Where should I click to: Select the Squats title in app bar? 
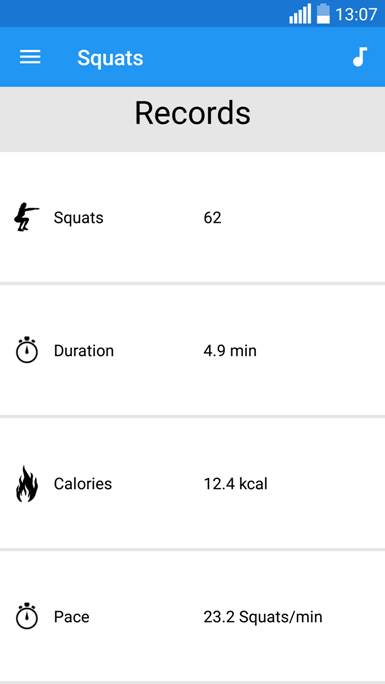[x=110, y=58]
